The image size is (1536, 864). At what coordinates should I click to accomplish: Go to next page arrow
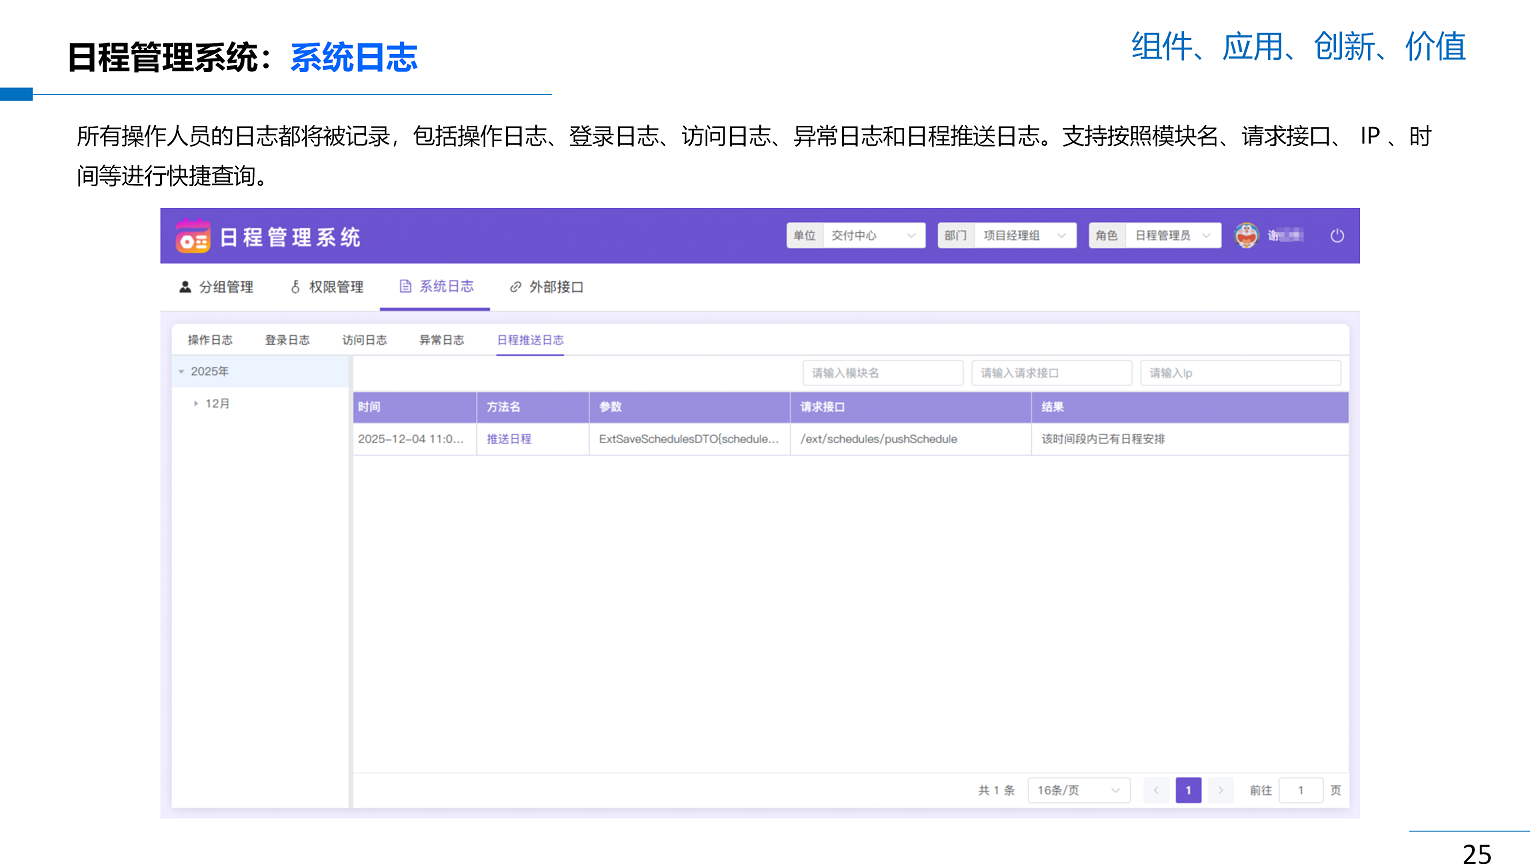click(x=1220, y=791)
